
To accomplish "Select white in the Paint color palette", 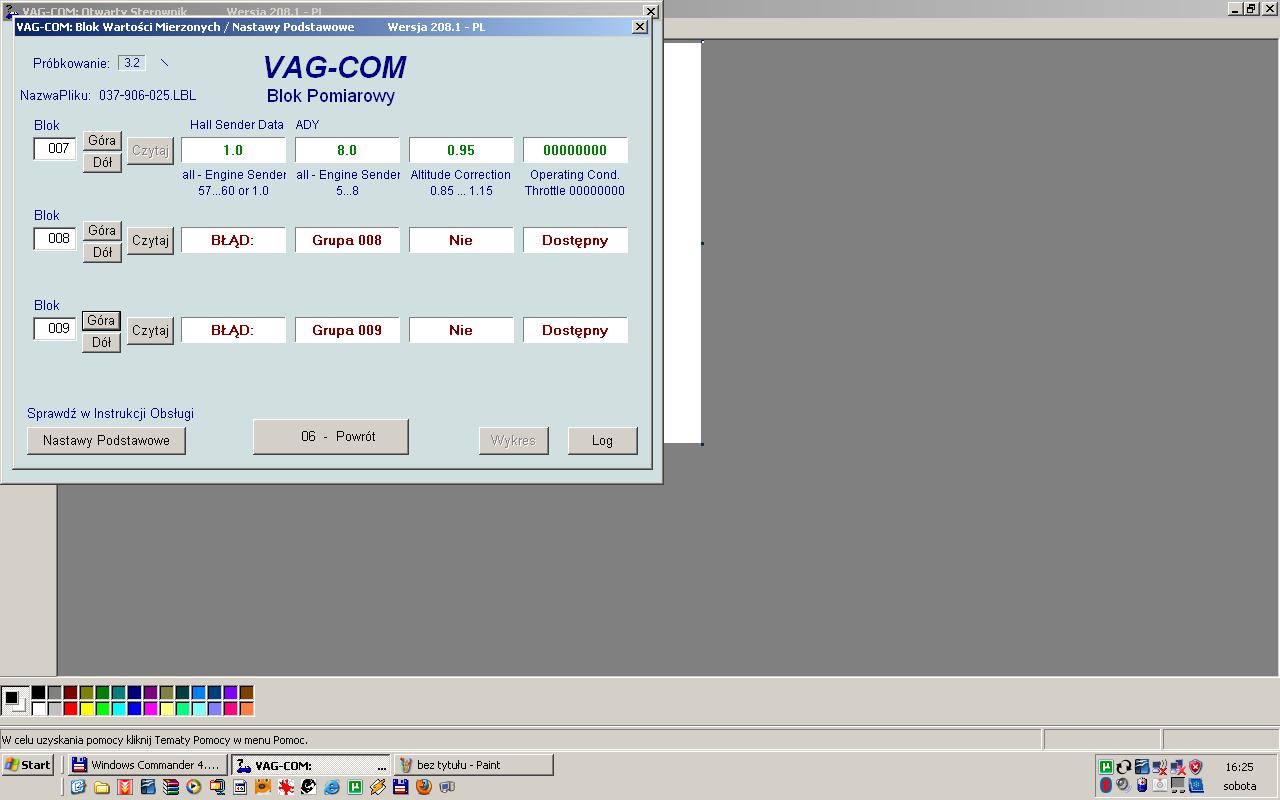I will [38, 709].
